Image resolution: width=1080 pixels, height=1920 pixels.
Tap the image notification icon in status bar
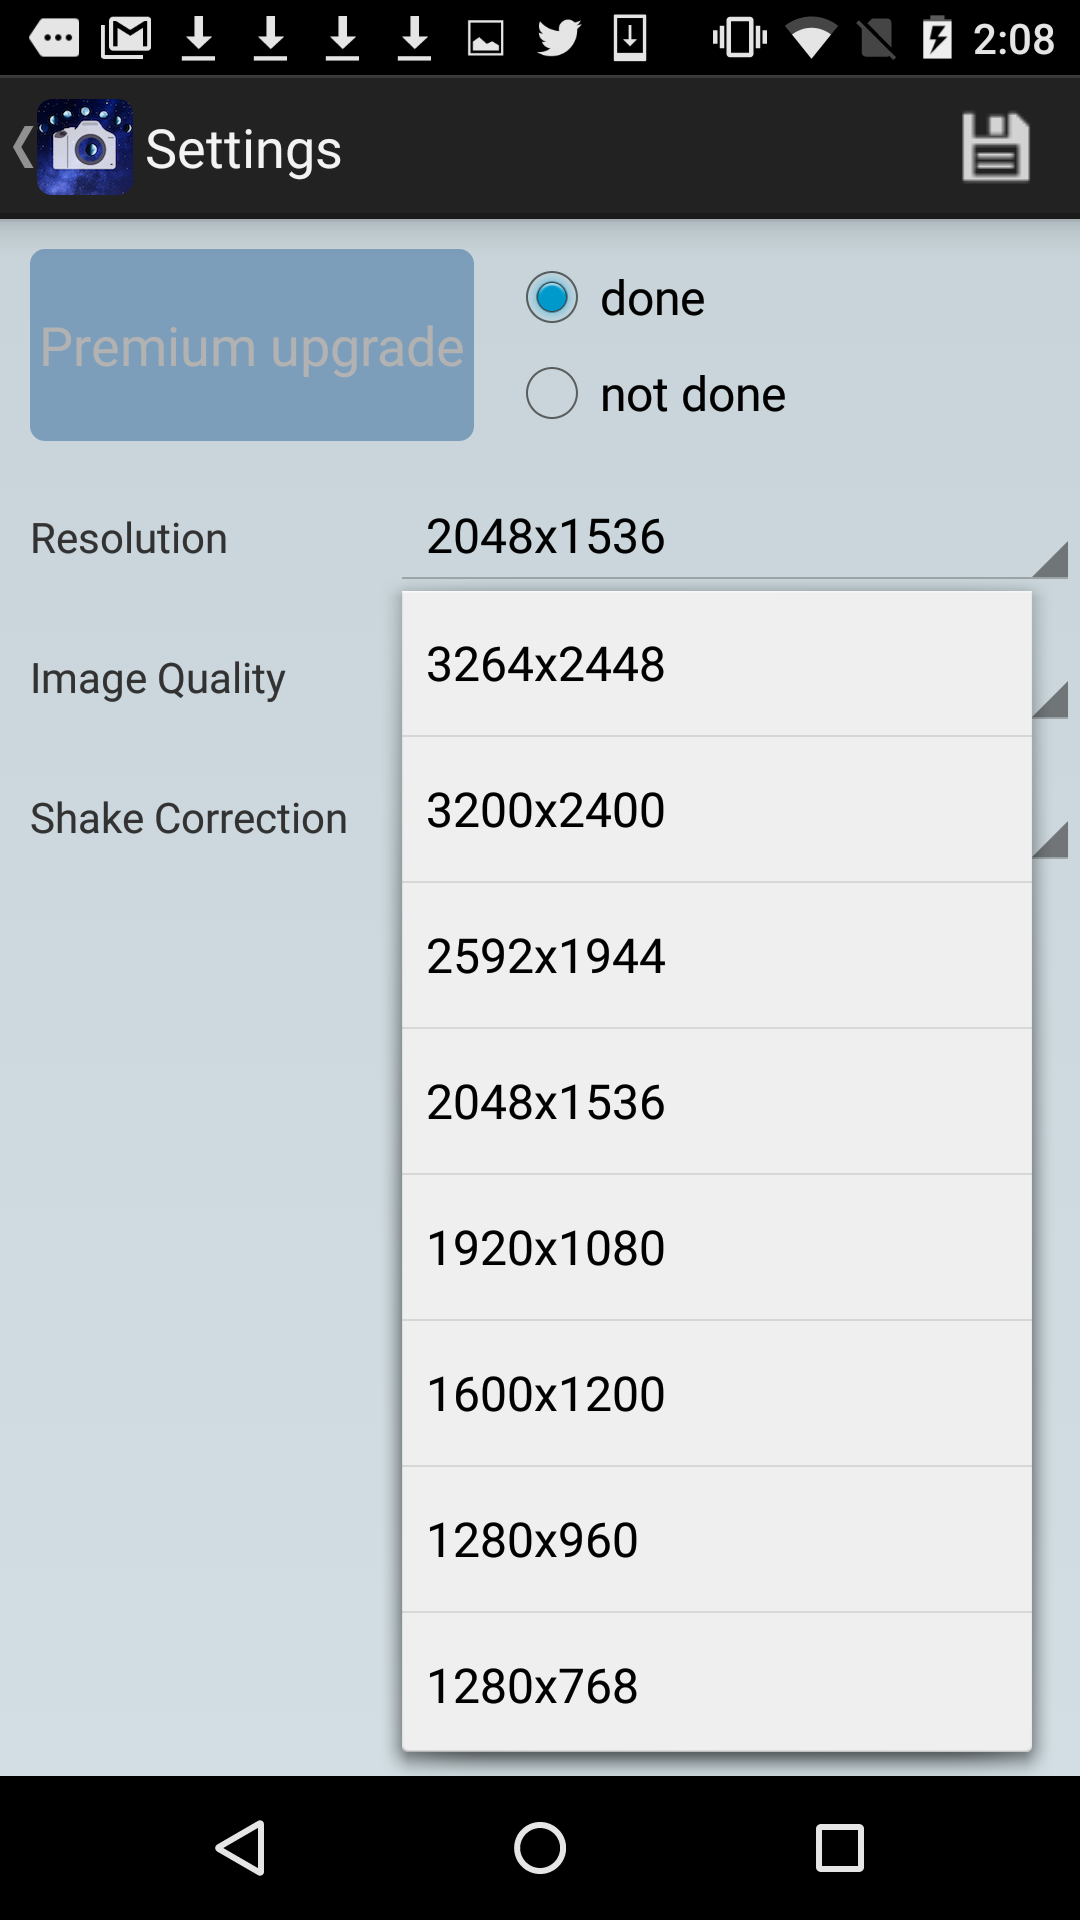486,39
